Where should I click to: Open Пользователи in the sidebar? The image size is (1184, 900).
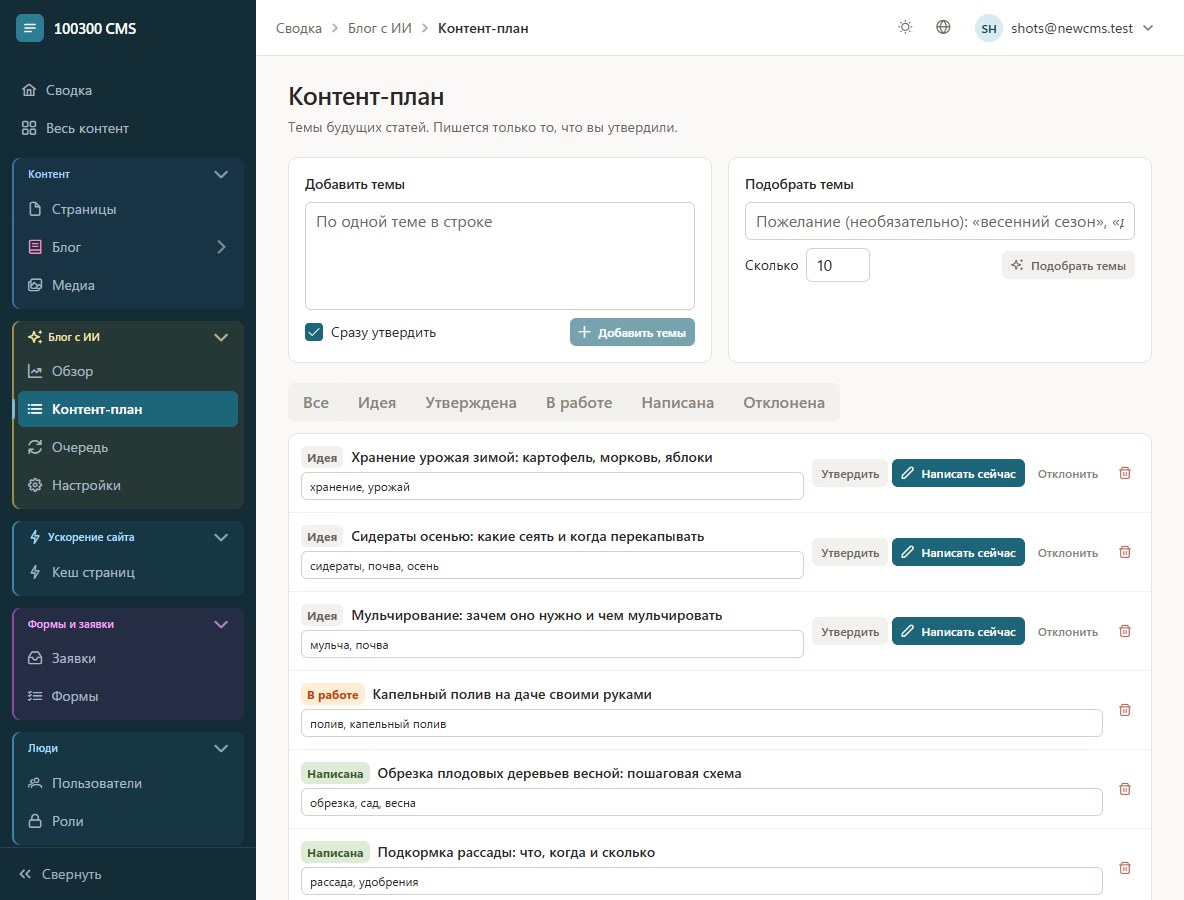coord(128,784)
